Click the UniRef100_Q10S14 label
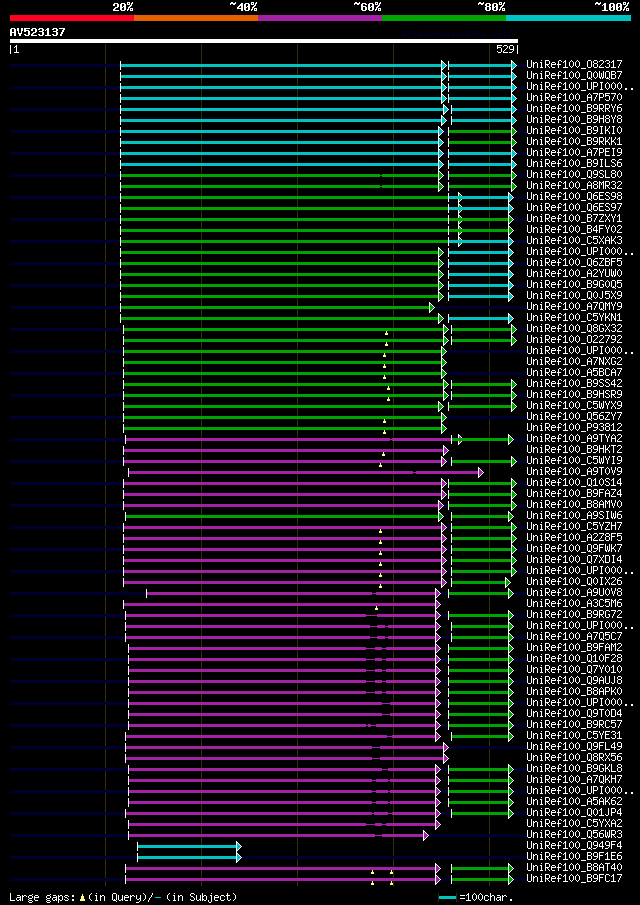The image size is (640, 905). (x=574, y=482)
